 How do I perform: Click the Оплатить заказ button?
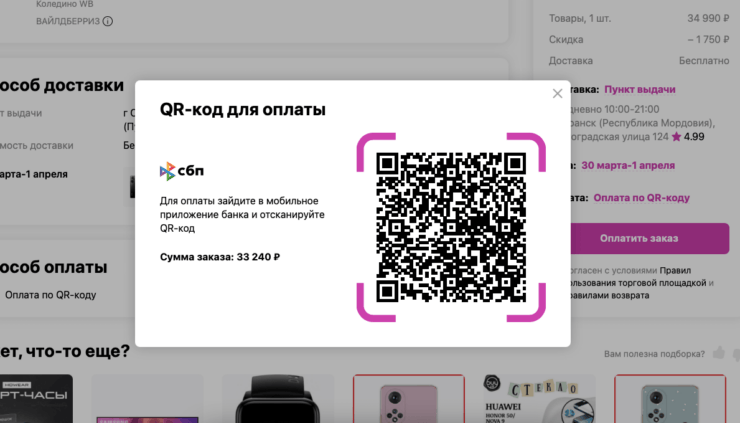point(650,238)
